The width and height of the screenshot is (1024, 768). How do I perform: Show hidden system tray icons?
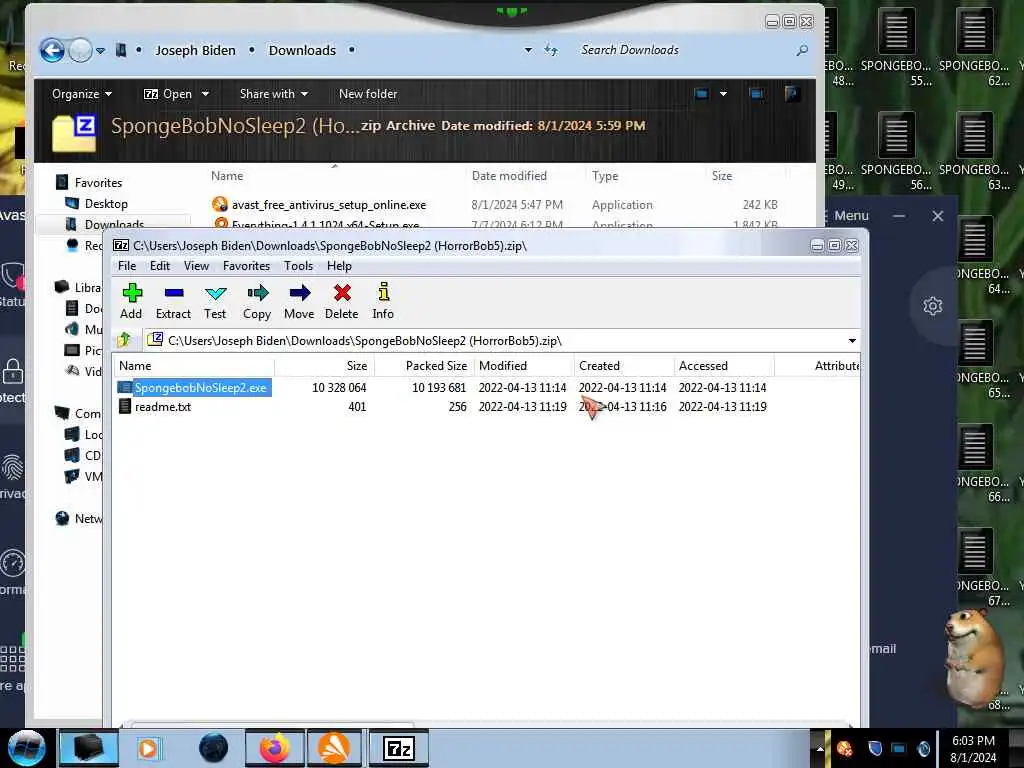click(820, 748)
